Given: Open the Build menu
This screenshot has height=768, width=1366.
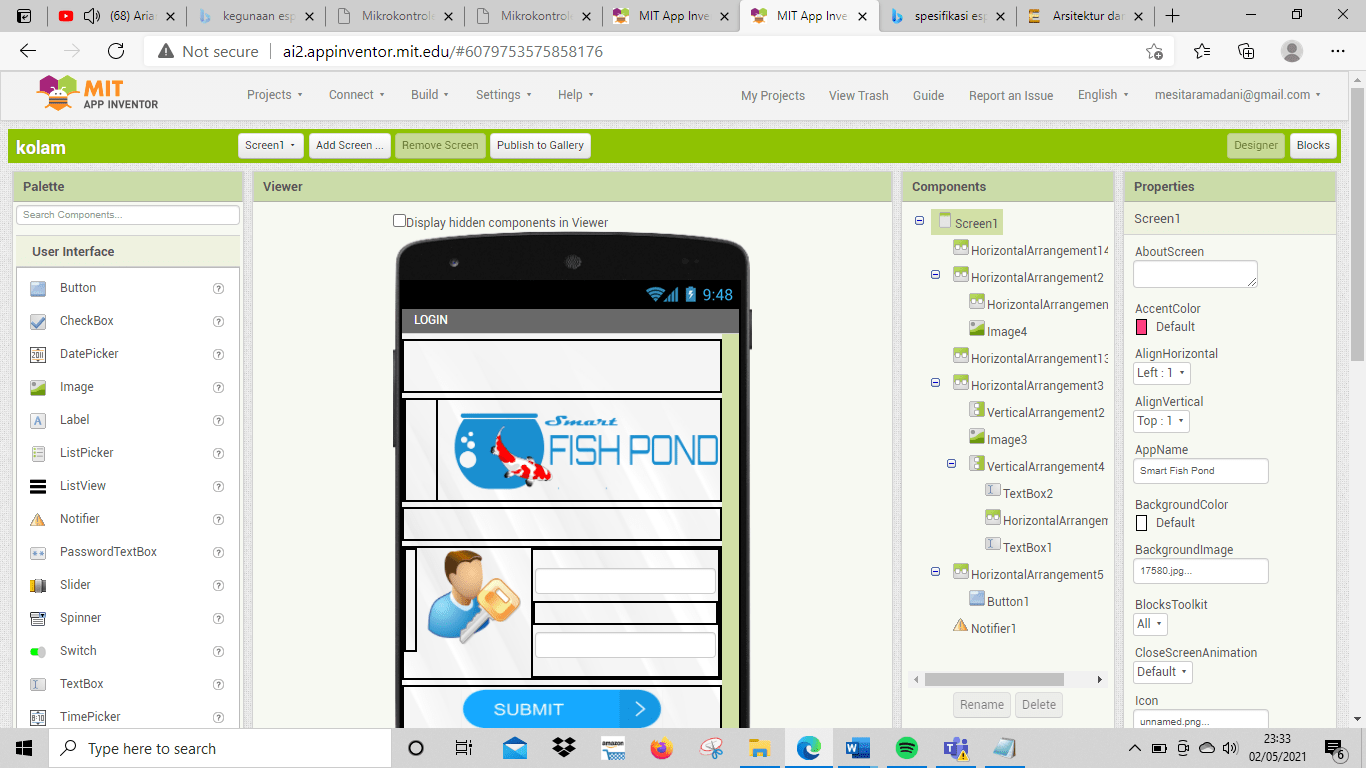Looking at the screenshot, I should [x=429, y=95].
